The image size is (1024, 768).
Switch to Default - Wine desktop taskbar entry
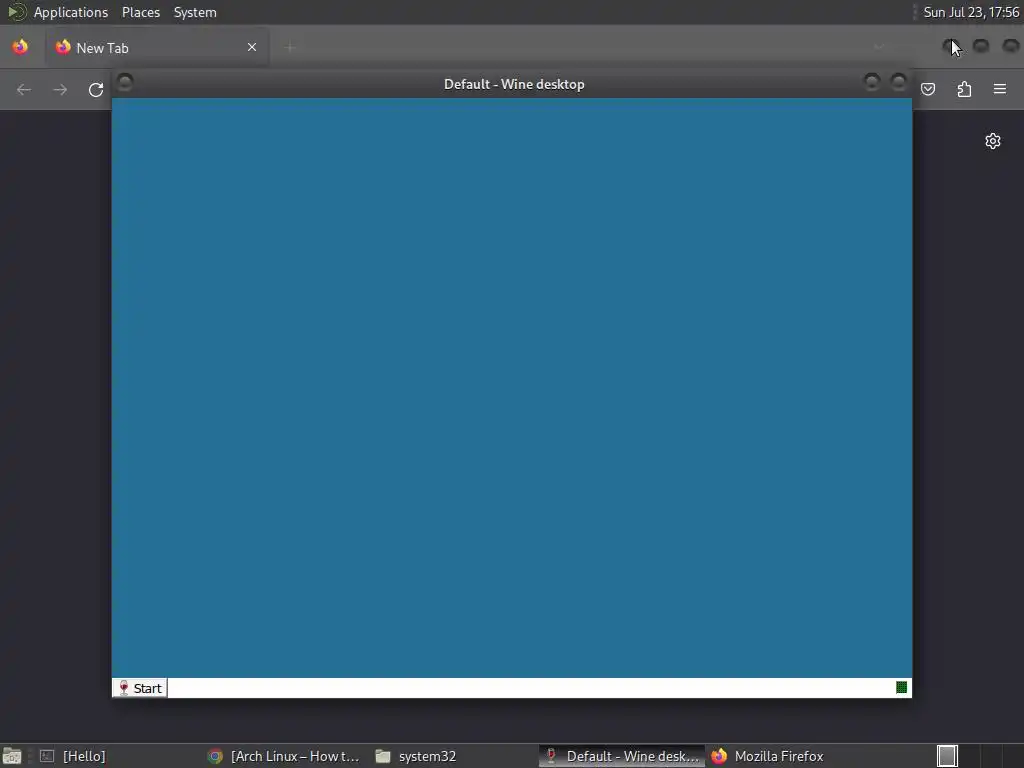(x=622, y=756)
